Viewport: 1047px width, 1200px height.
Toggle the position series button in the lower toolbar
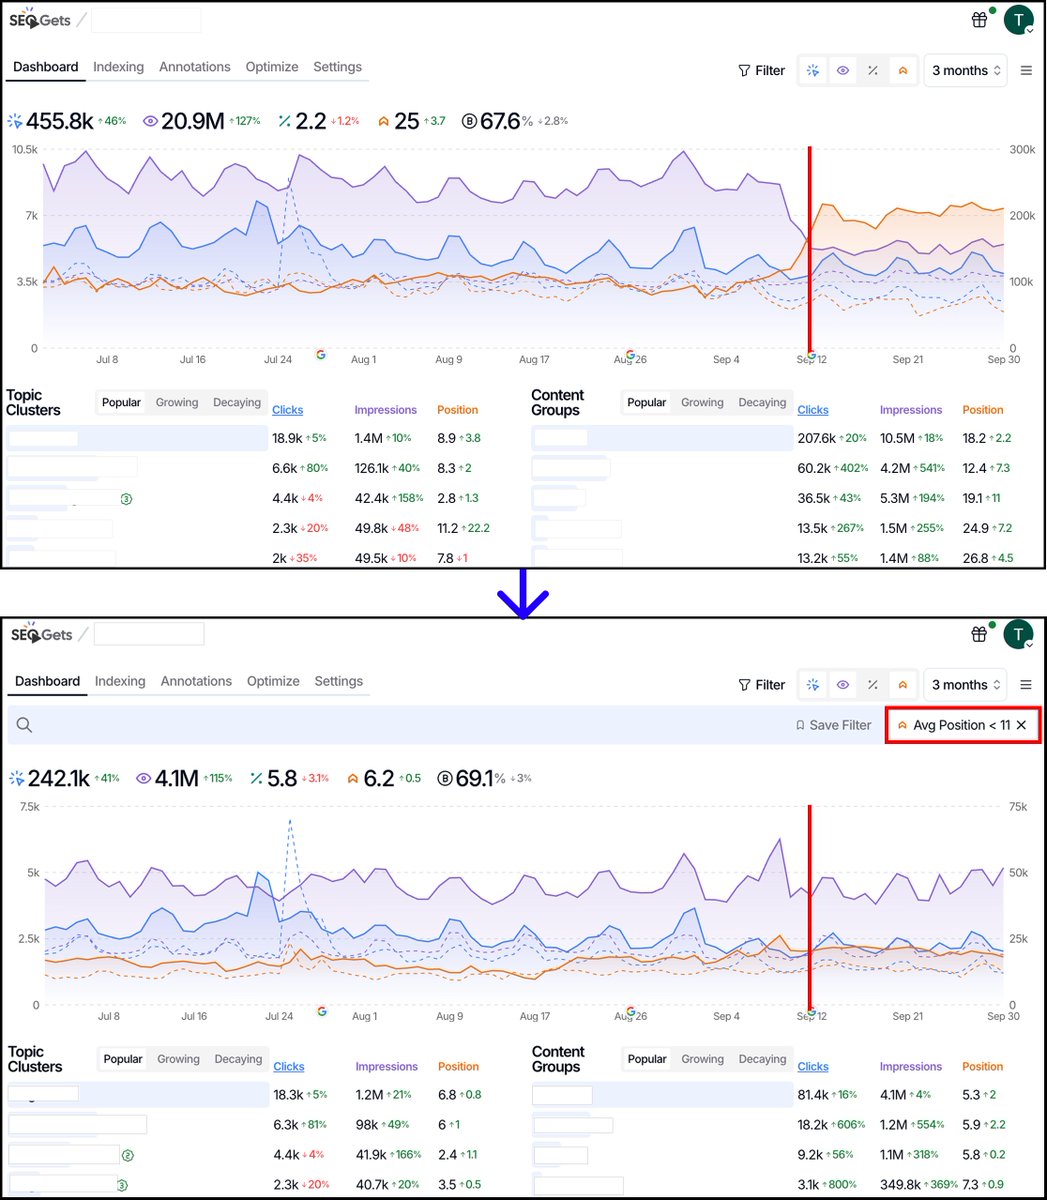coord(903,685)
